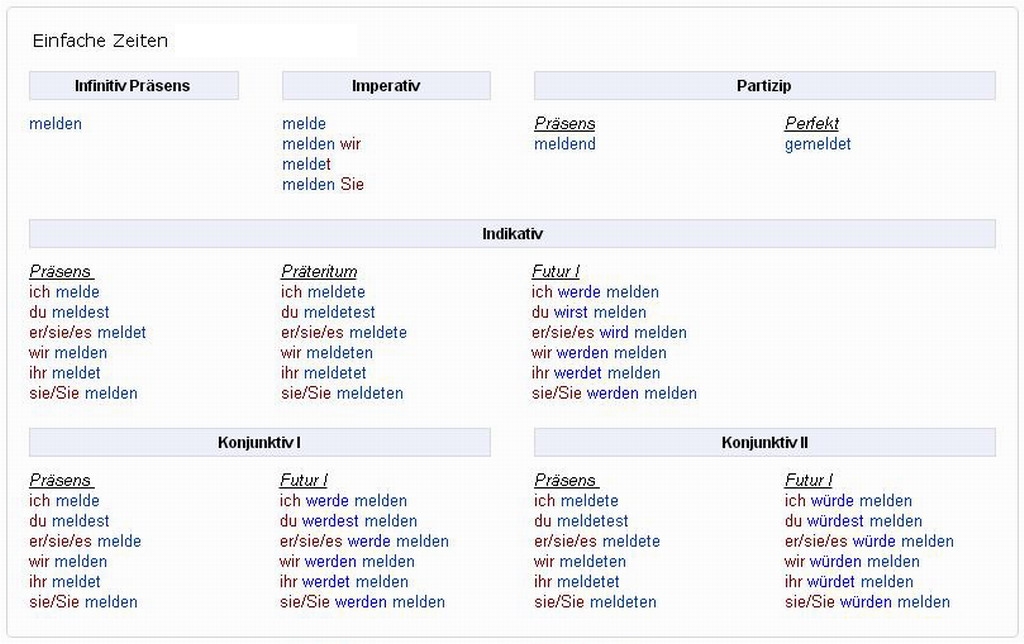Click the 'Konjunktiv II' section header
The image size is (1024, 644).
(x=764, y=442)
